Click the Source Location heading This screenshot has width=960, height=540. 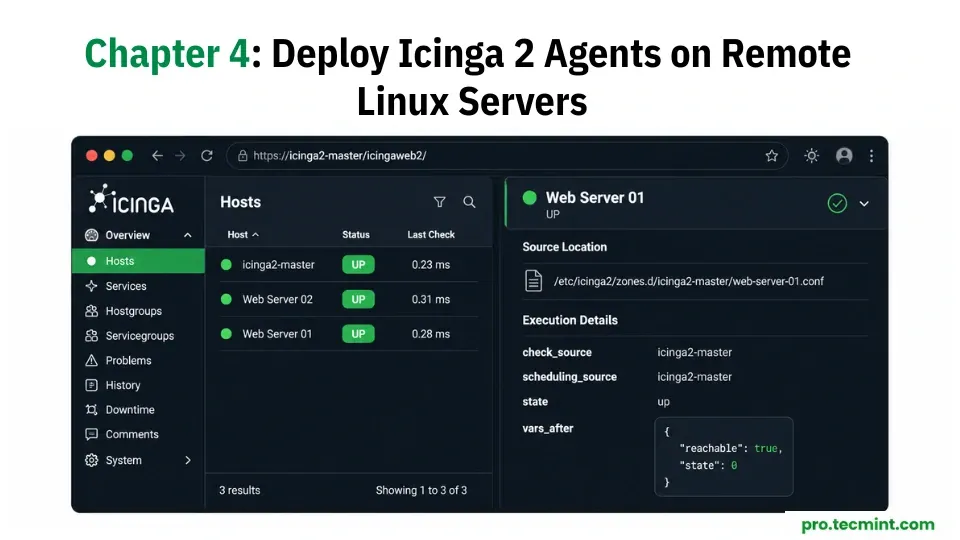(x=564, y=247)
